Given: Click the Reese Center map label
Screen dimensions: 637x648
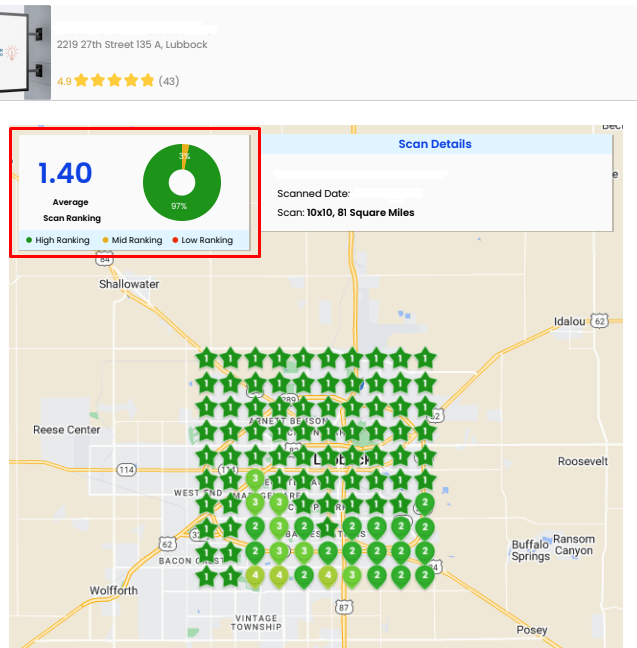Looking at the screenshot, I should (67, 430).
